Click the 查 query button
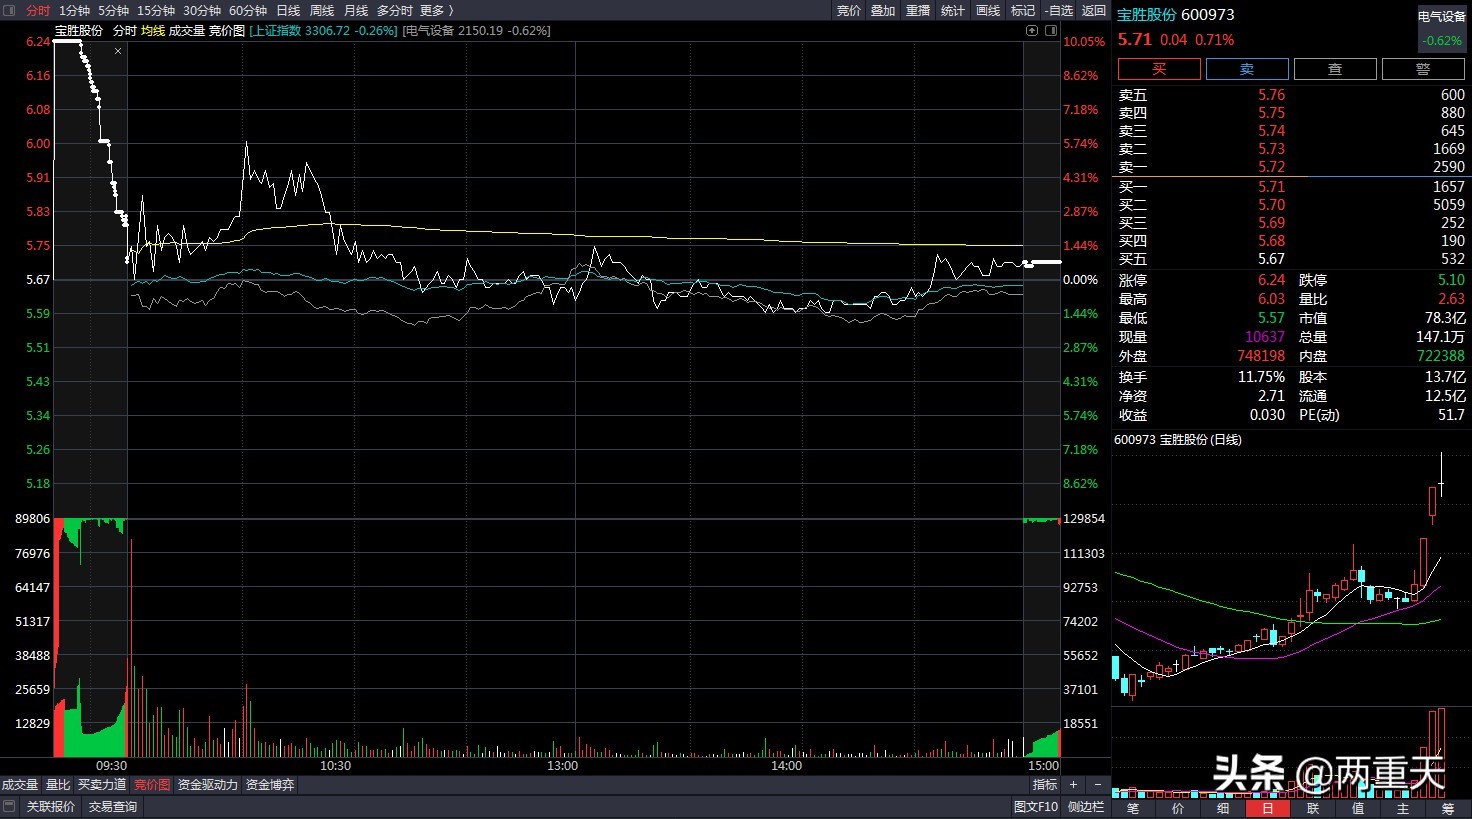 click(1335, 69)
